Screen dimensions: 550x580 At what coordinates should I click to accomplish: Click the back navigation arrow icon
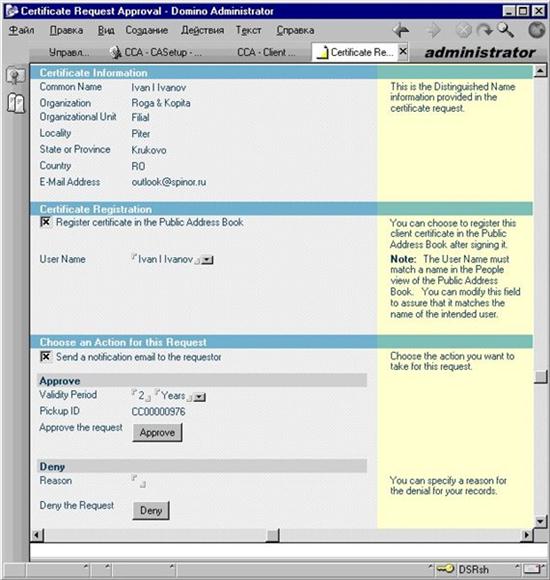click(401, 30)
